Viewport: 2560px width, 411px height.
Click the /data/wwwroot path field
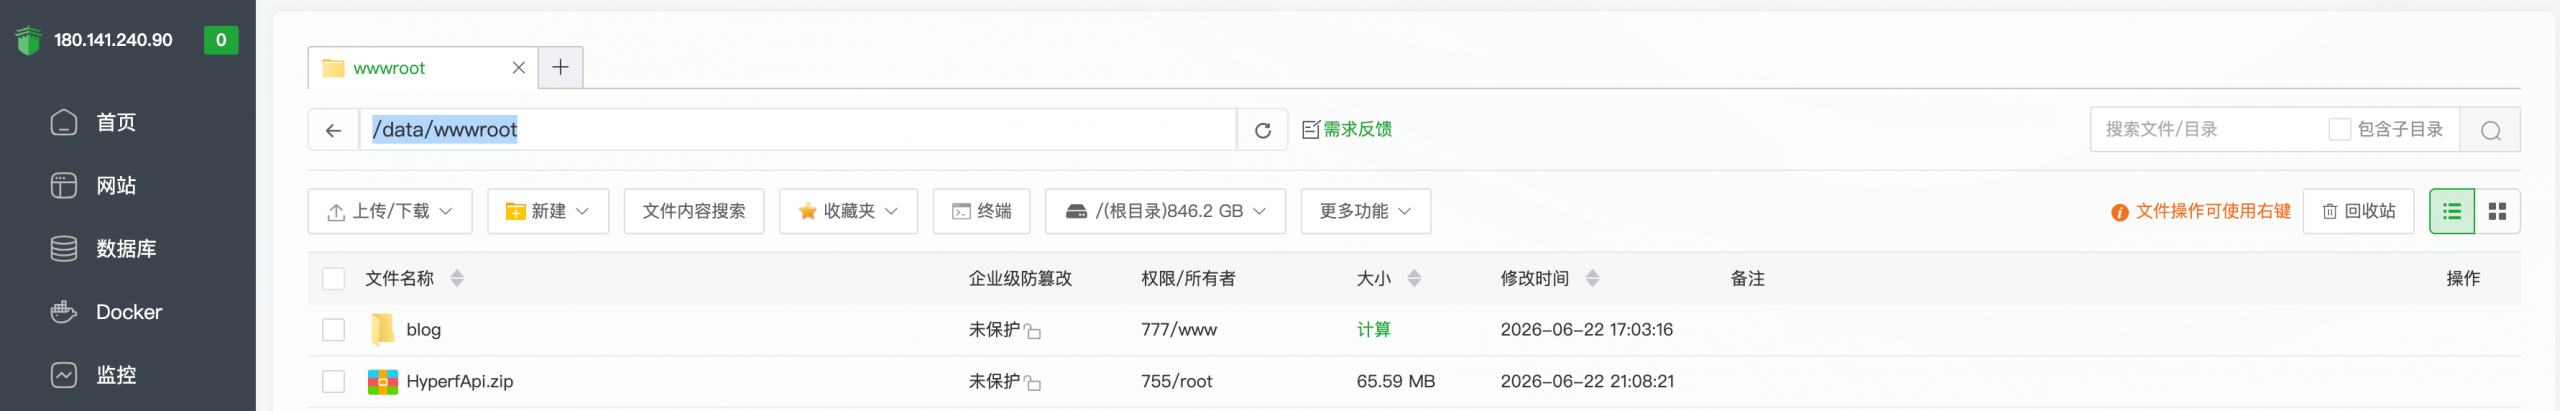[798, 130]
